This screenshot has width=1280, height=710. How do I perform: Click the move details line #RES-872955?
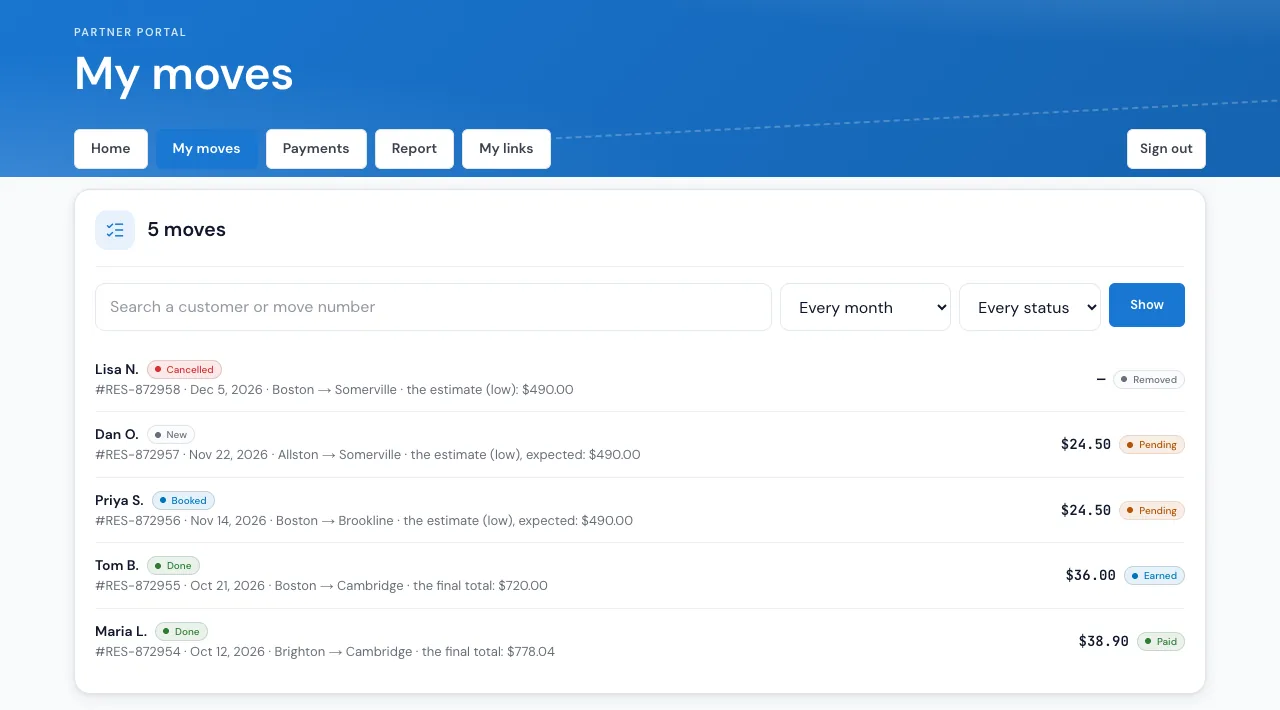[321, 585]
